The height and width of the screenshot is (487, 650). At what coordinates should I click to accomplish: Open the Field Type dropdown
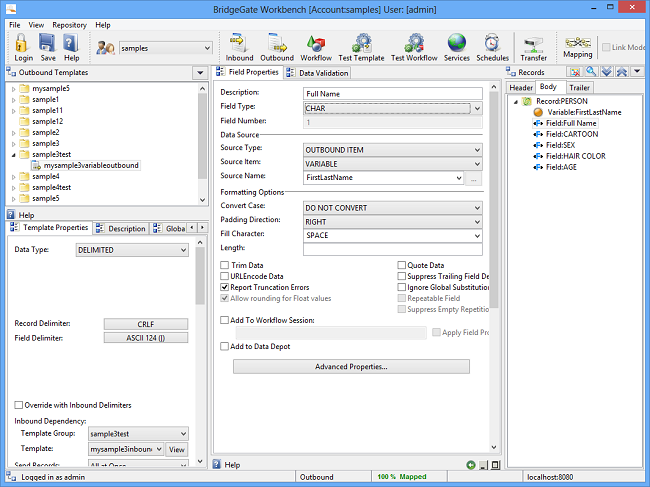tap(477, 109)
